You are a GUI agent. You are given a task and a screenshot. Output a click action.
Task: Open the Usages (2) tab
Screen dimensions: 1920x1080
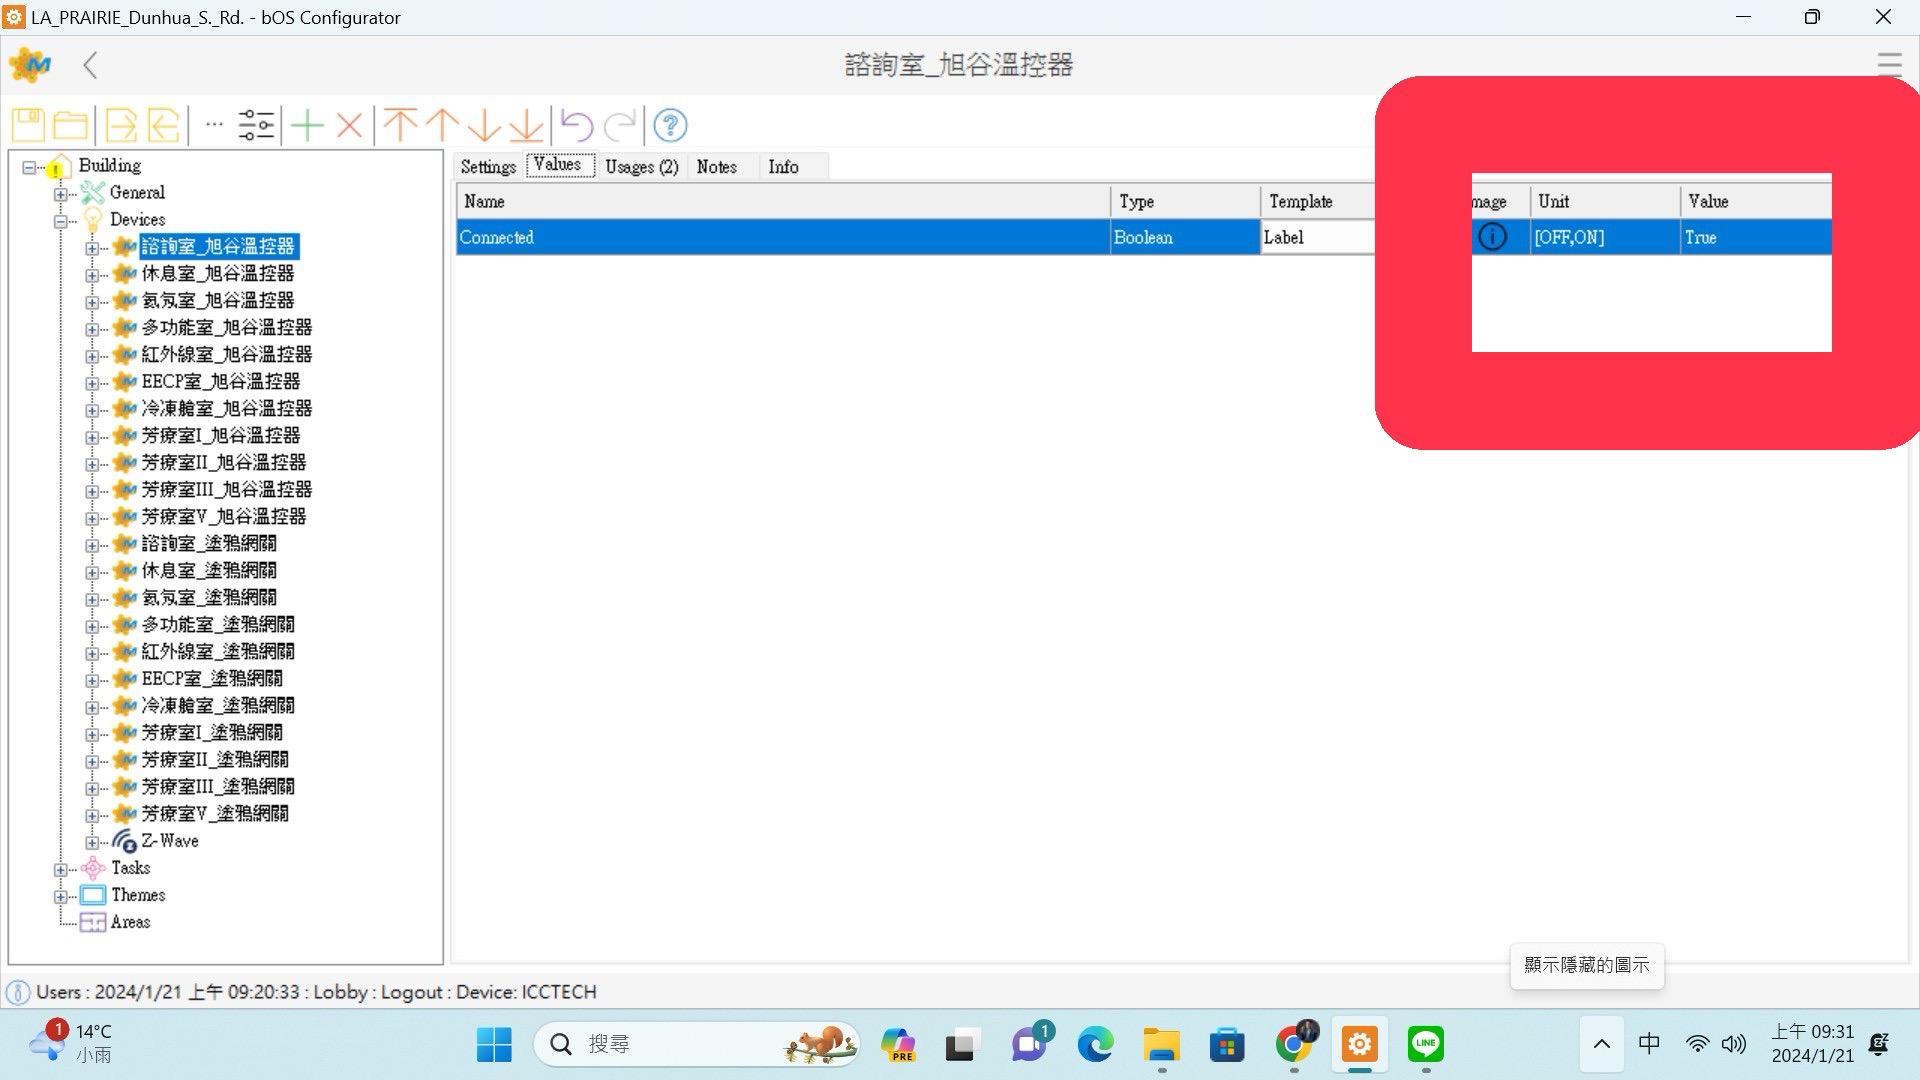tap(641, 167)
